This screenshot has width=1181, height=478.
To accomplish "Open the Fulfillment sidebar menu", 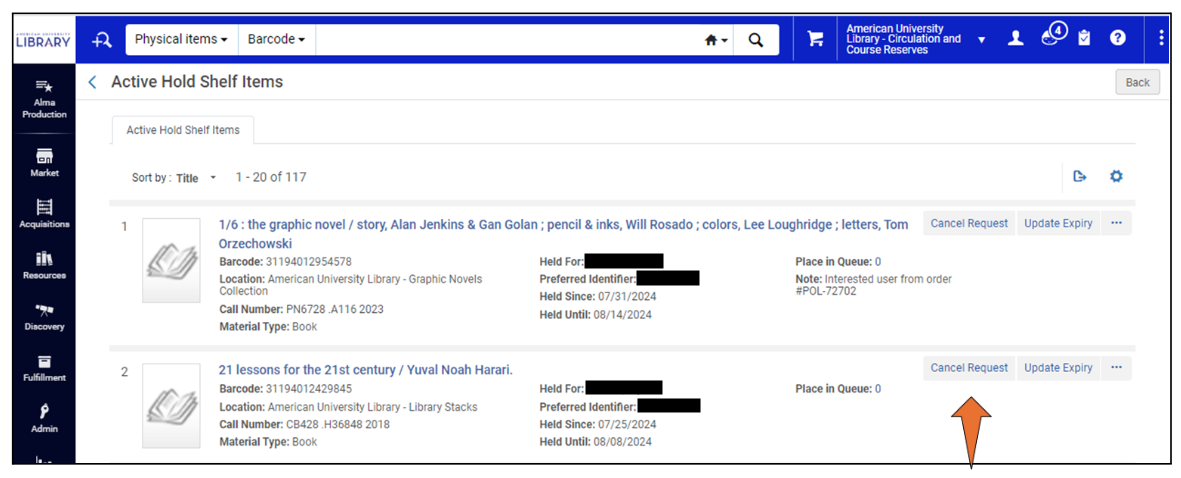I will click(44, 367).
